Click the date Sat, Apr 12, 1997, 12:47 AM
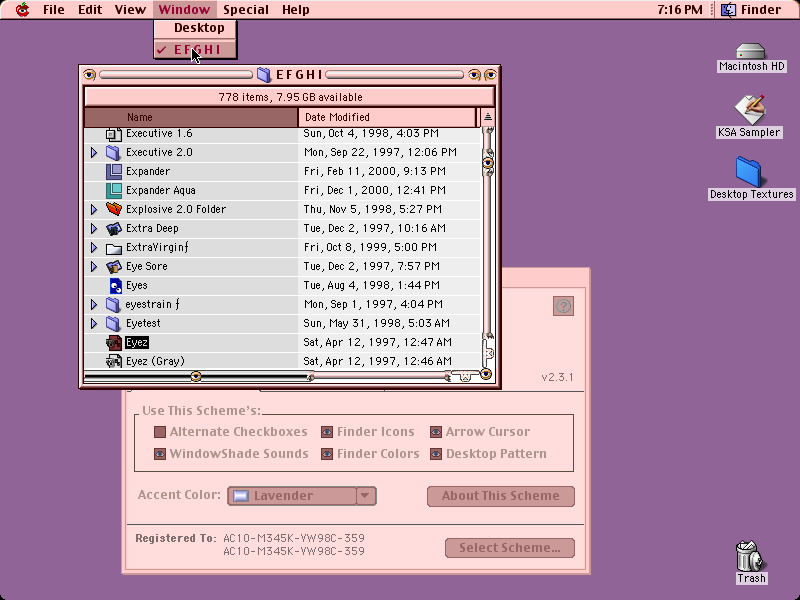 pyautogui.click(x=377, y=342)
